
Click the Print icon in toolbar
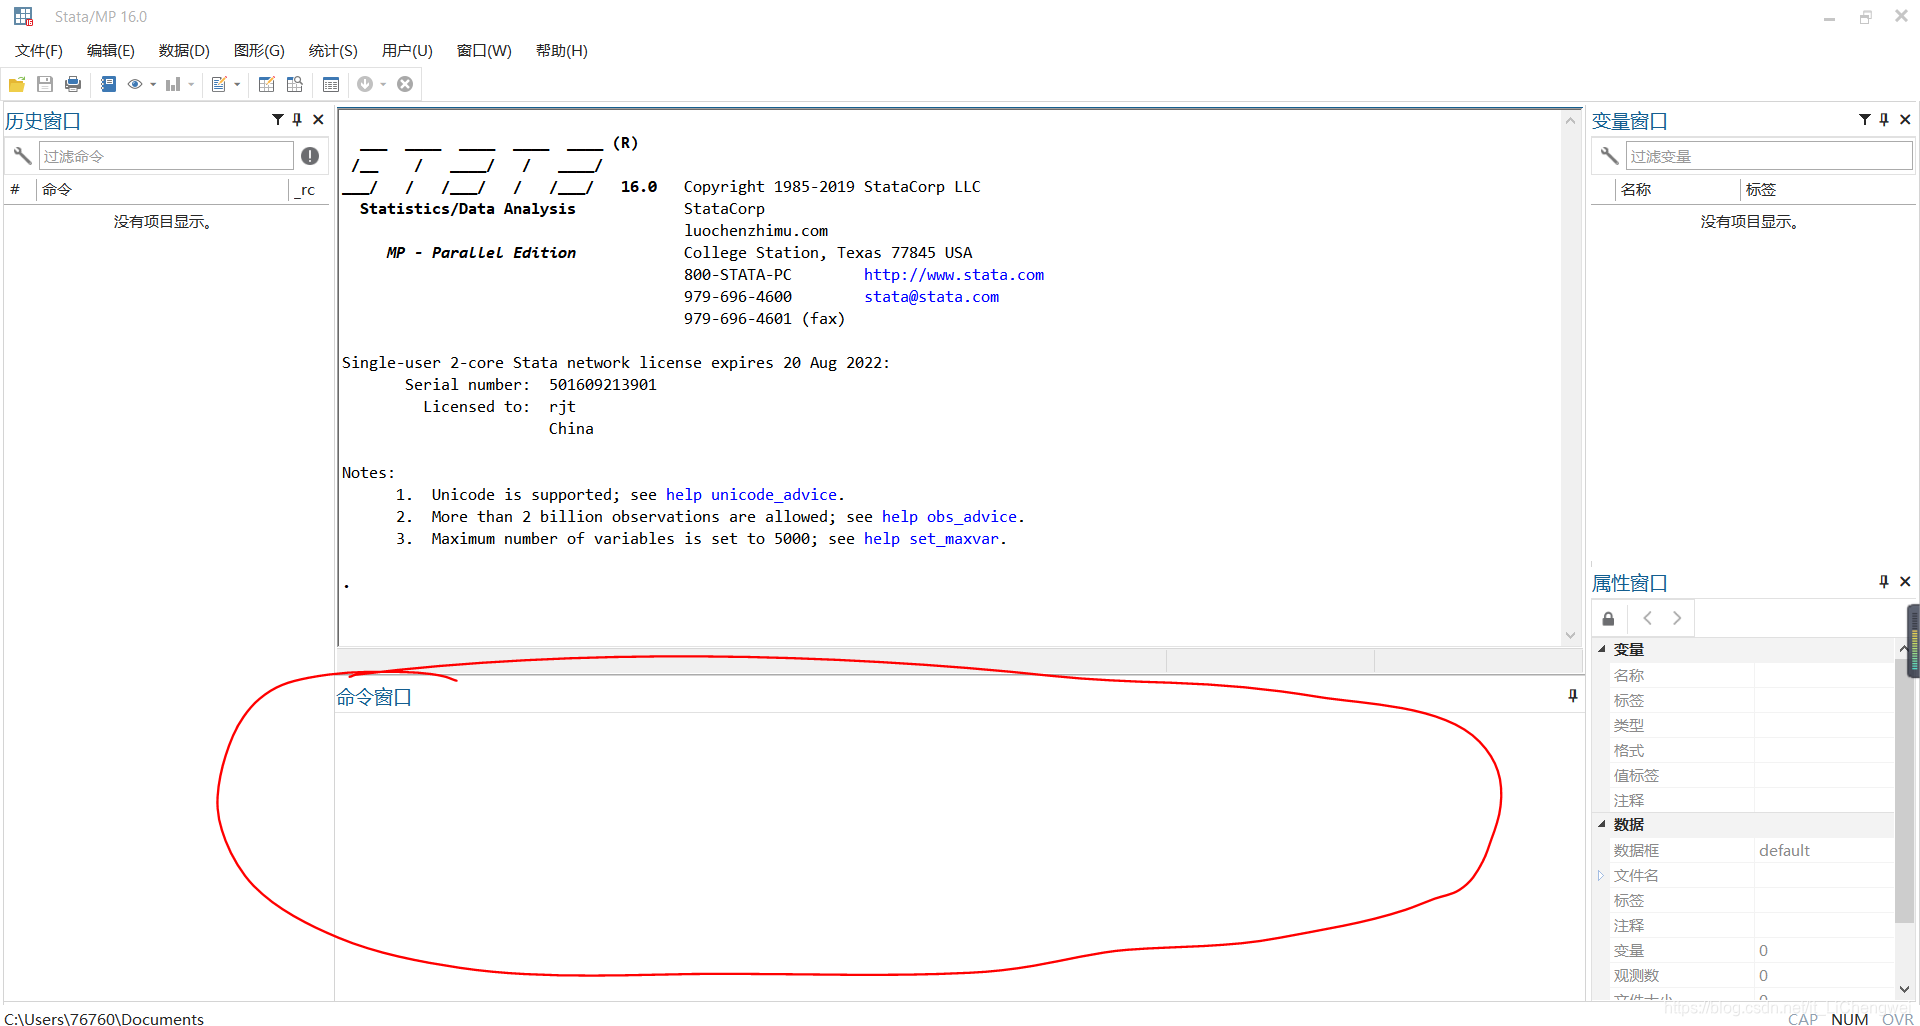[73, 84]
